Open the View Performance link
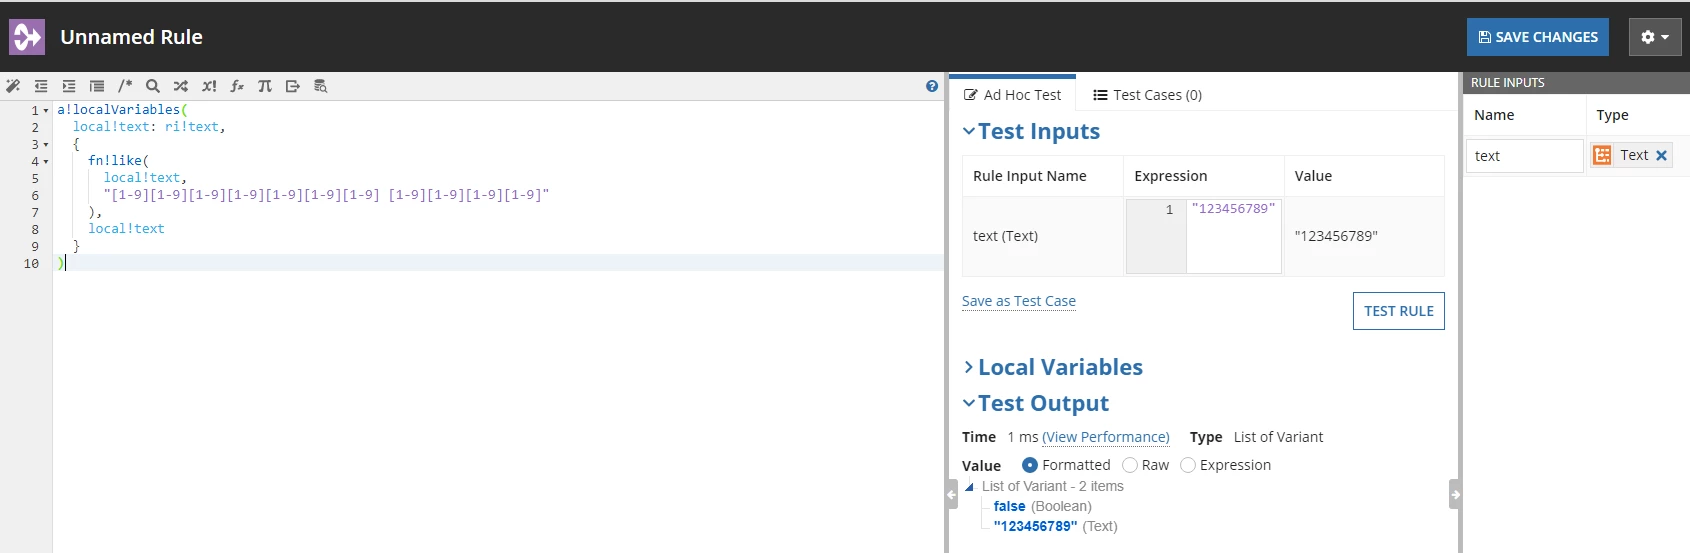 tap(1106, 437)
